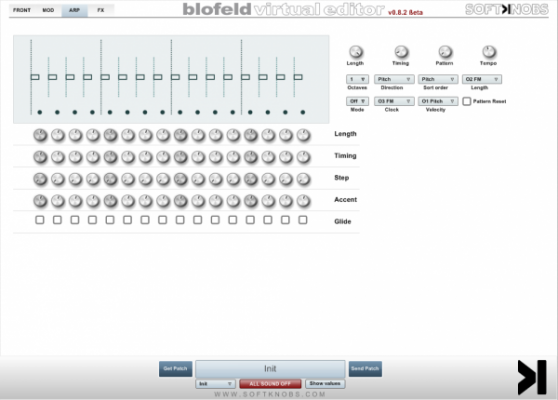Screen dimensions: 558x400
Task: Tick the Glide checkbox for step 13
Action: (250, 220)
